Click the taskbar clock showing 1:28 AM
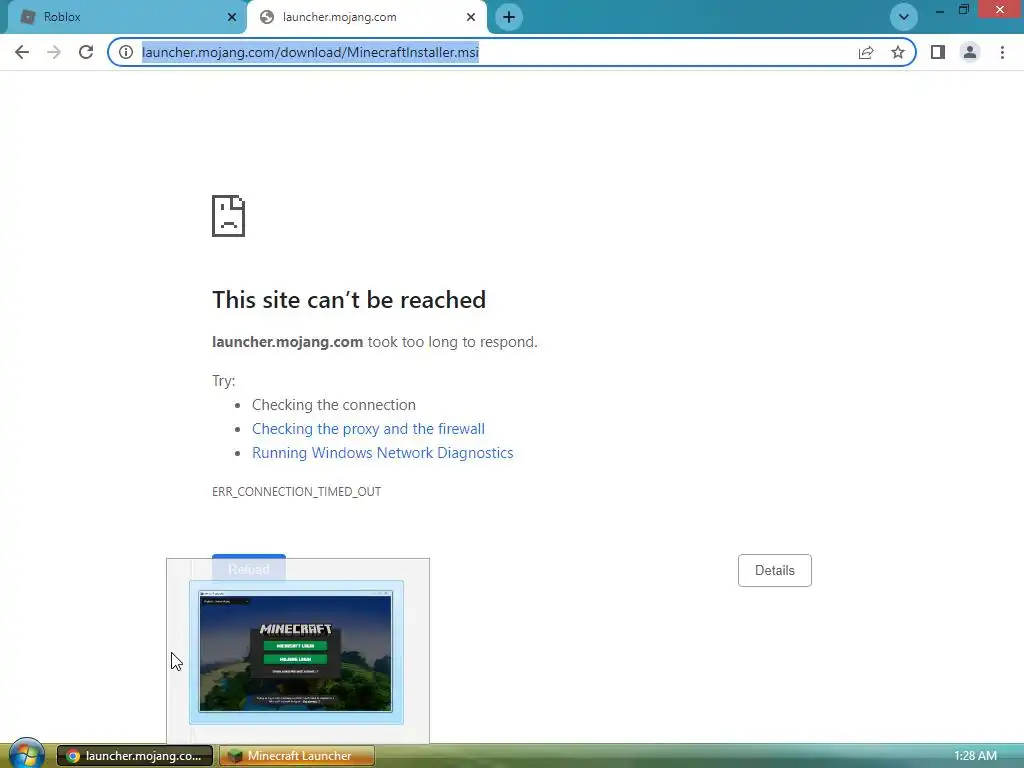1024x768 pixels. coord(975,756)
